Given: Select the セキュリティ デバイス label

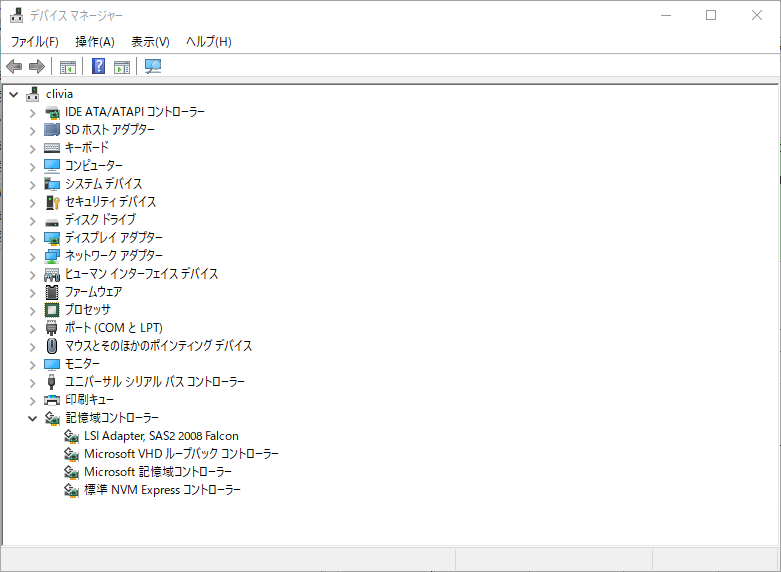Looking at the screenshot, I should tap(111, 202).
